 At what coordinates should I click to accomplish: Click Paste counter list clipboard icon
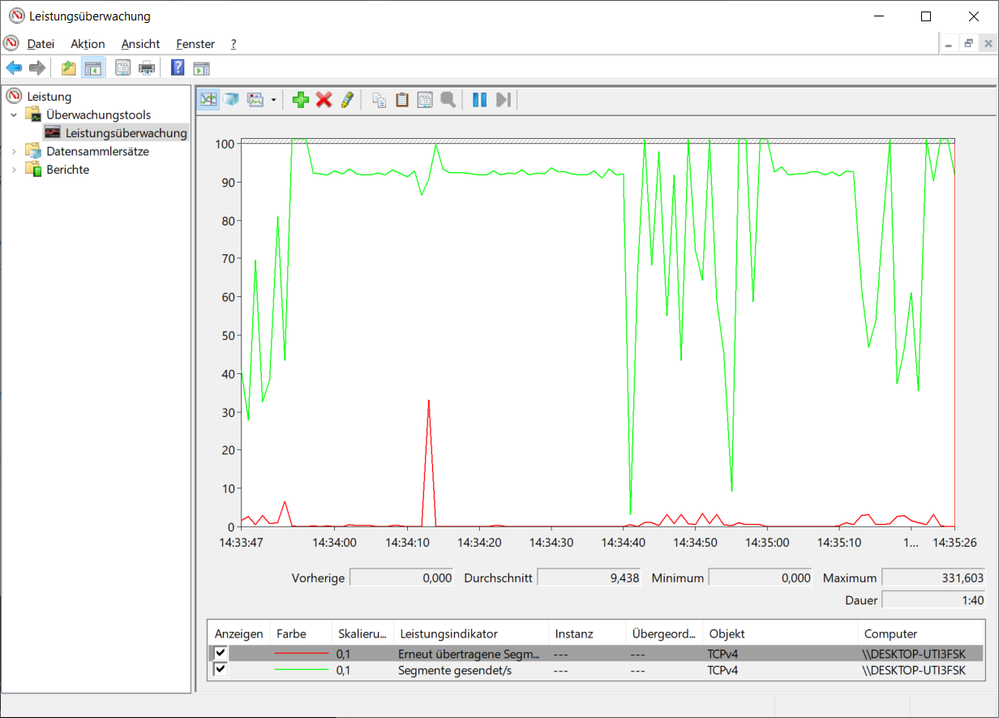[402, 99]
